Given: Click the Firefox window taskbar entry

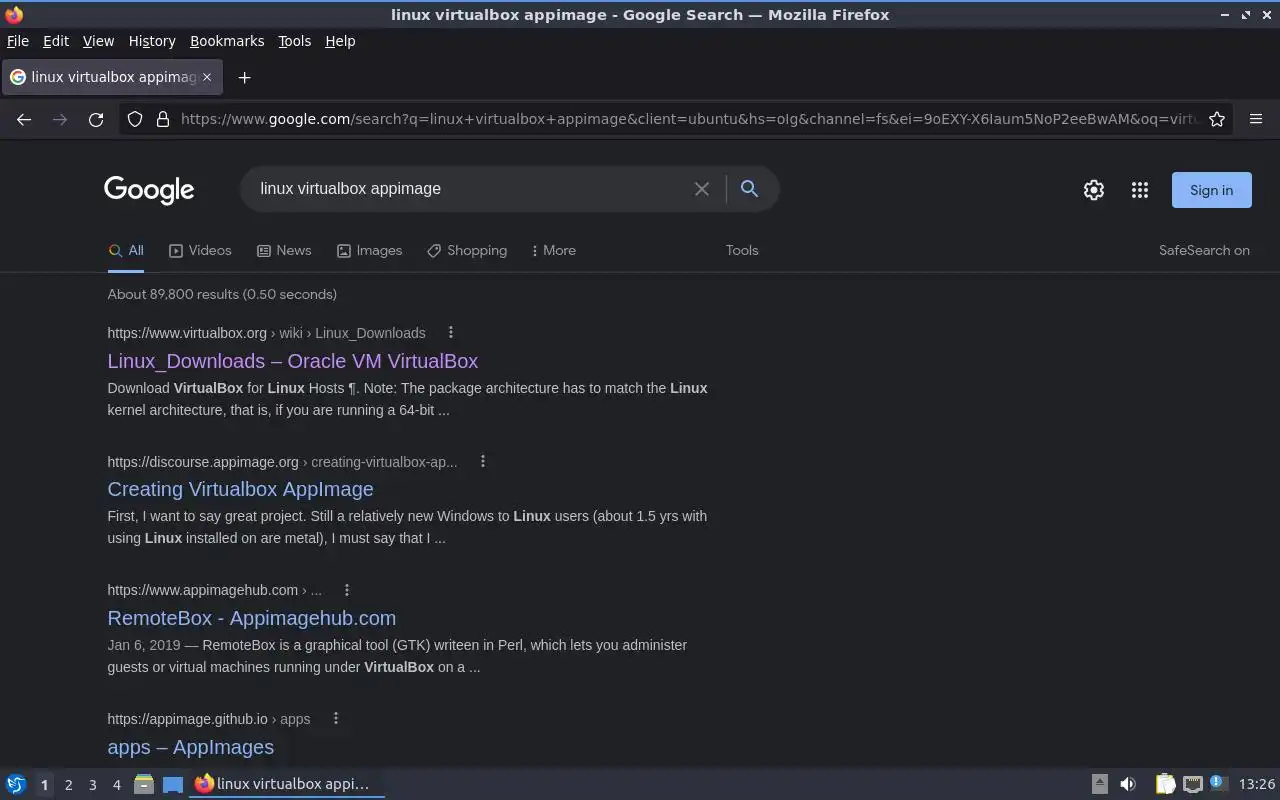Looking at the screenshot, I should (x=287, y=784).
